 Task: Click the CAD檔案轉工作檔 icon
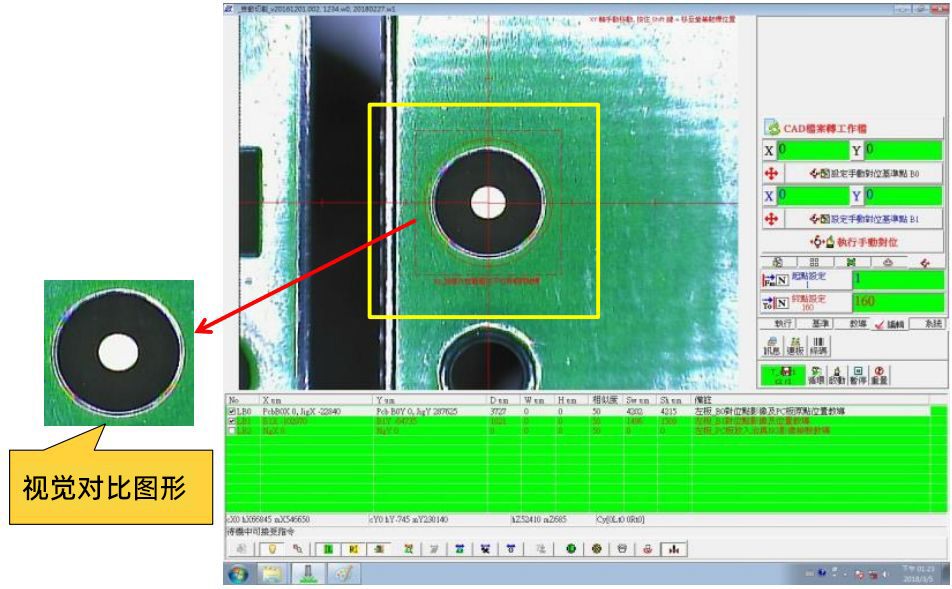pos(773,128)
